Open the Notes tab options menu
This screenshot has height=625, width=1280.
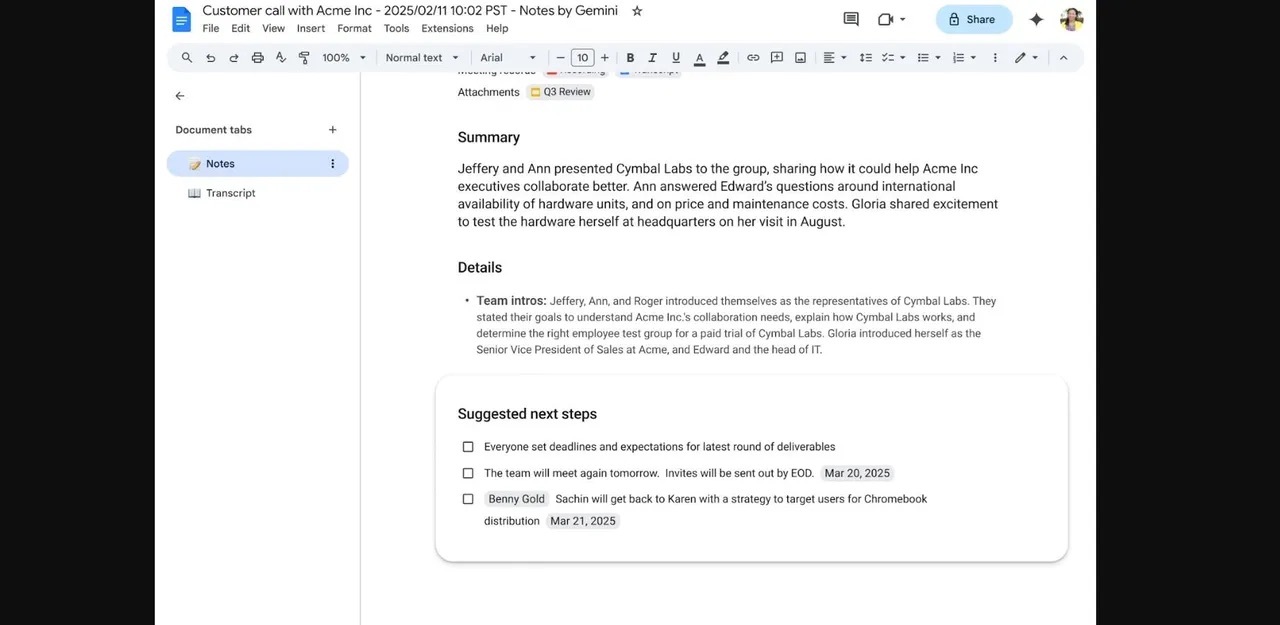(333, 164)
